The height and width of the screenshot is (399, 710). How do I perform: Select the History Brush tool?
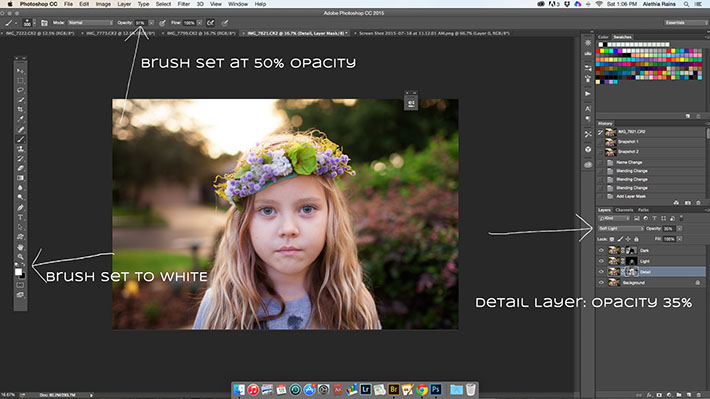click(x=20, y=159)
